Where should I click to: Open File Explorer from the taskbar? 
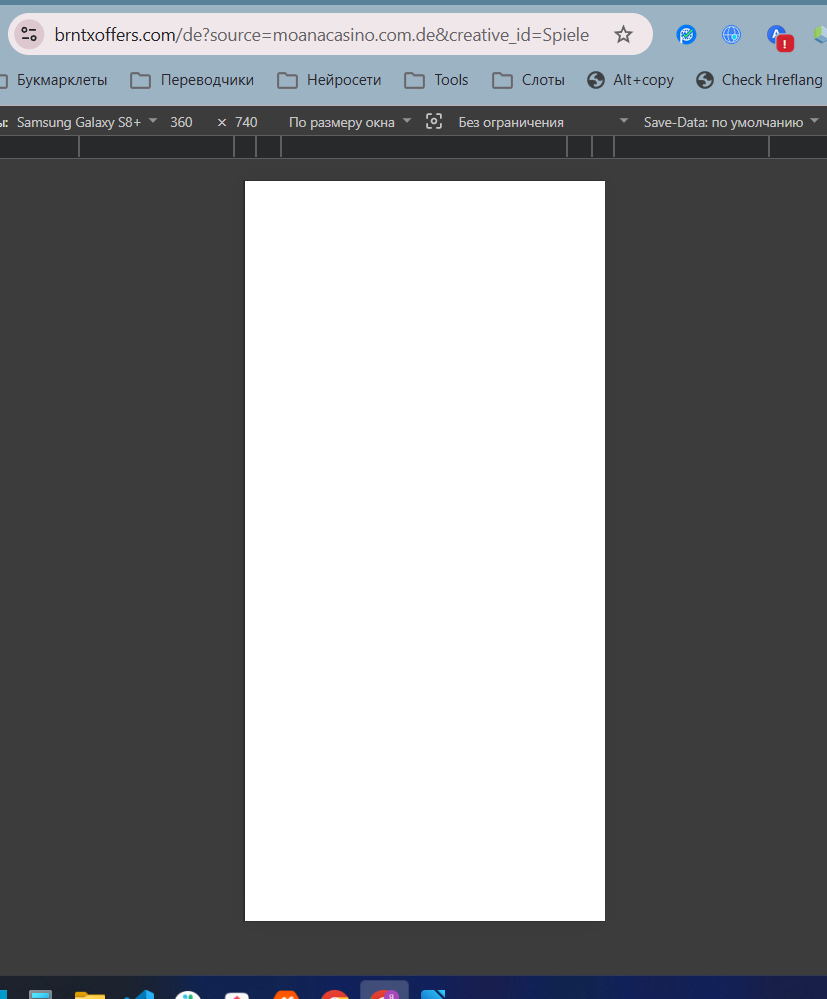90,994
